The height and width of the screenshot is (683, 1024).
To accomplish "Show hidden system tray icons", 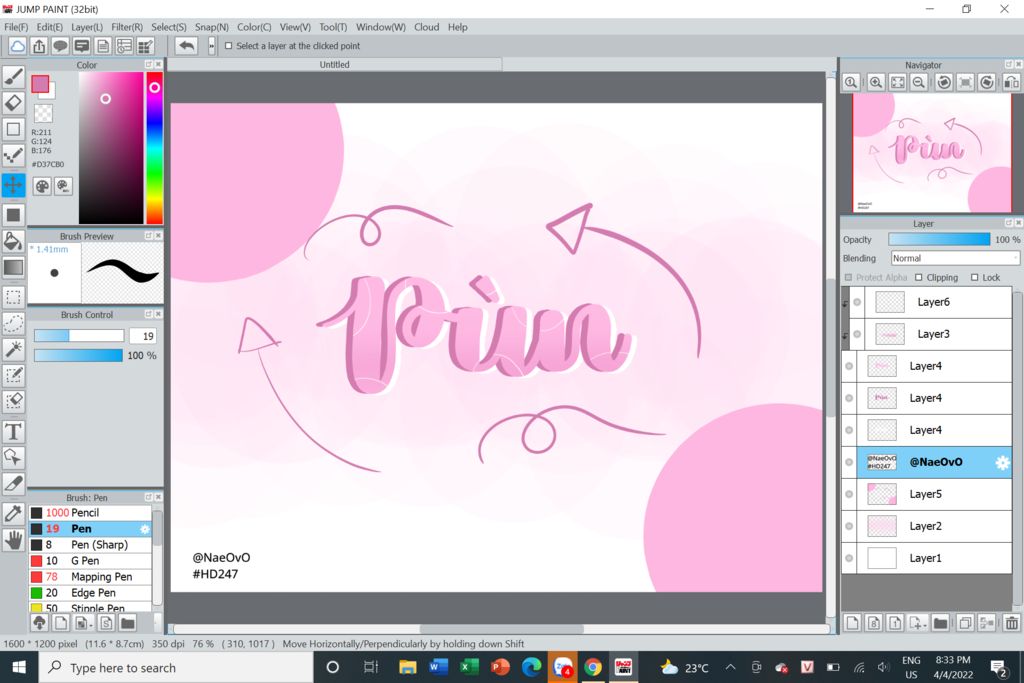I will pos(731,667).
